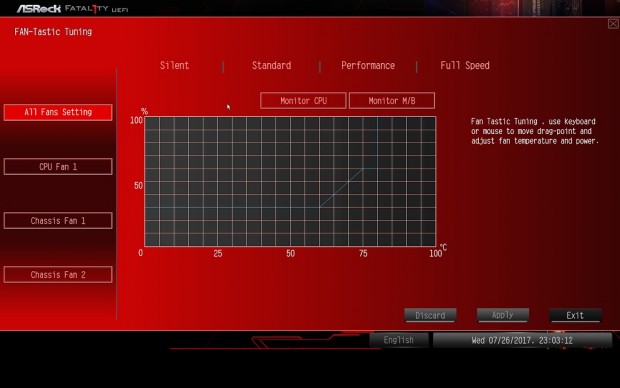
Task: Select CPU Fan 1
Action: coord(58,167)
